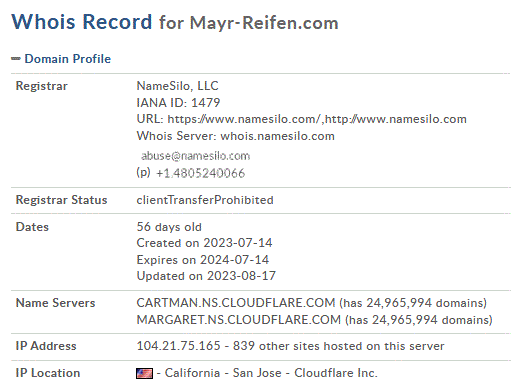This screenshot has width=512, height=385.
Task: Click the registrar URL https://www.namesilo.com
Action: [244, 119]
